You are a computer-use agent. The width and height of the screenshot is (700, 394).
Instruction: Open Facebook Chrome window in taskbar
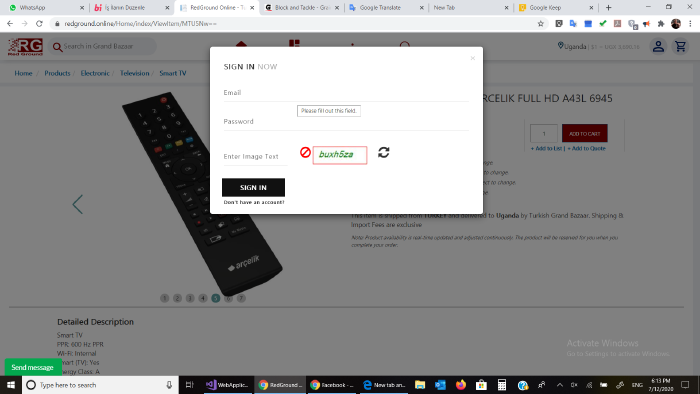tap(332, 385)
